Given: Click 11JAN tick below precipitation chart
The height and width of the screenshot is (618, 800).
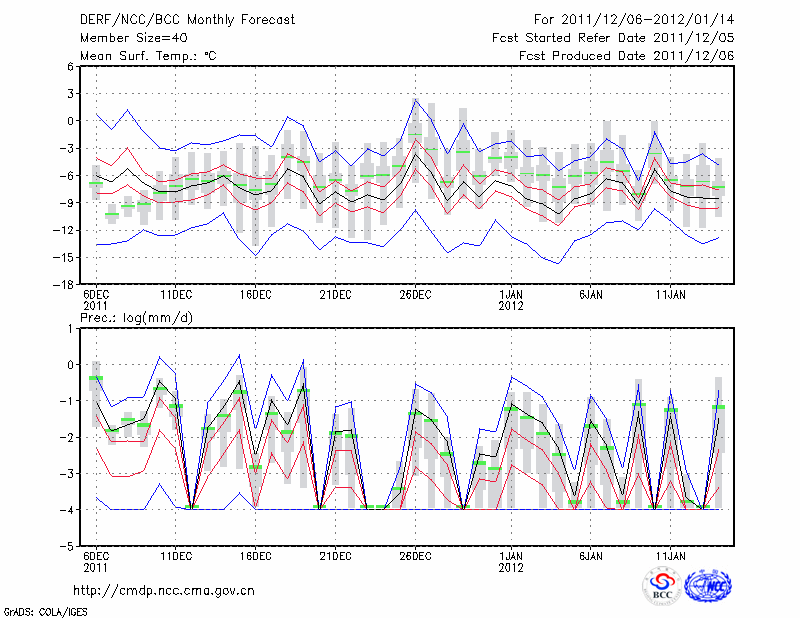Looking at the screenshot, I should tap(670, 553).
